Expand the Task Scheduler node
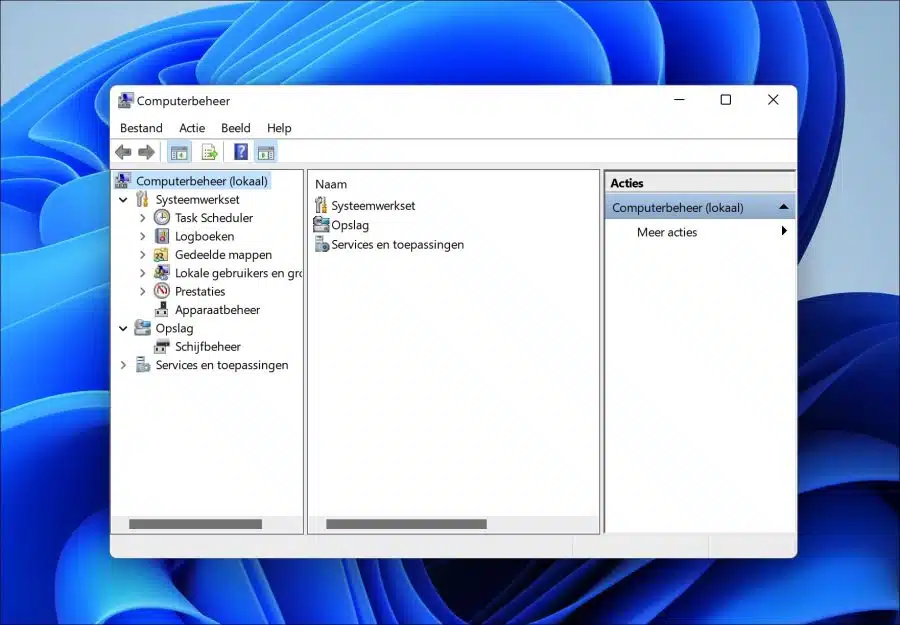The image size is (900, 625). click(x=142, y=218)
